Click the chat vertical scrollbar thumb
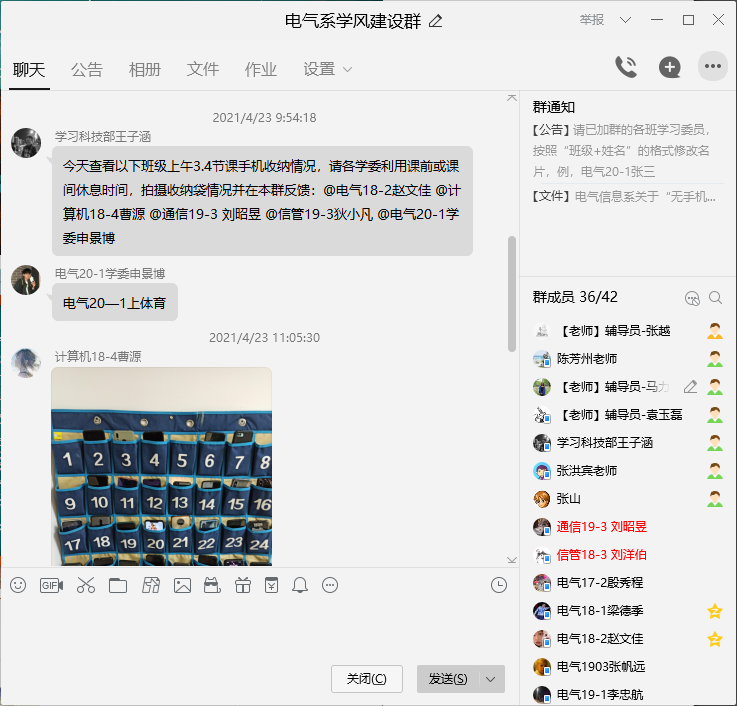Viewport: 737px width, 706px height. (512, 294)
